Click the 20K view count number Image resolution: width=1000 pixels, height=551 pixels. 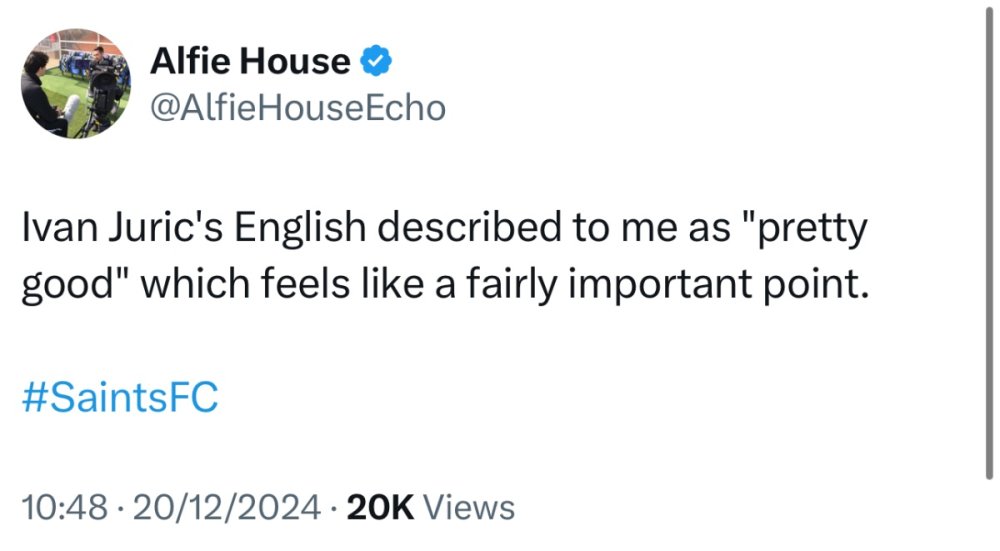[x=380, y=507]
